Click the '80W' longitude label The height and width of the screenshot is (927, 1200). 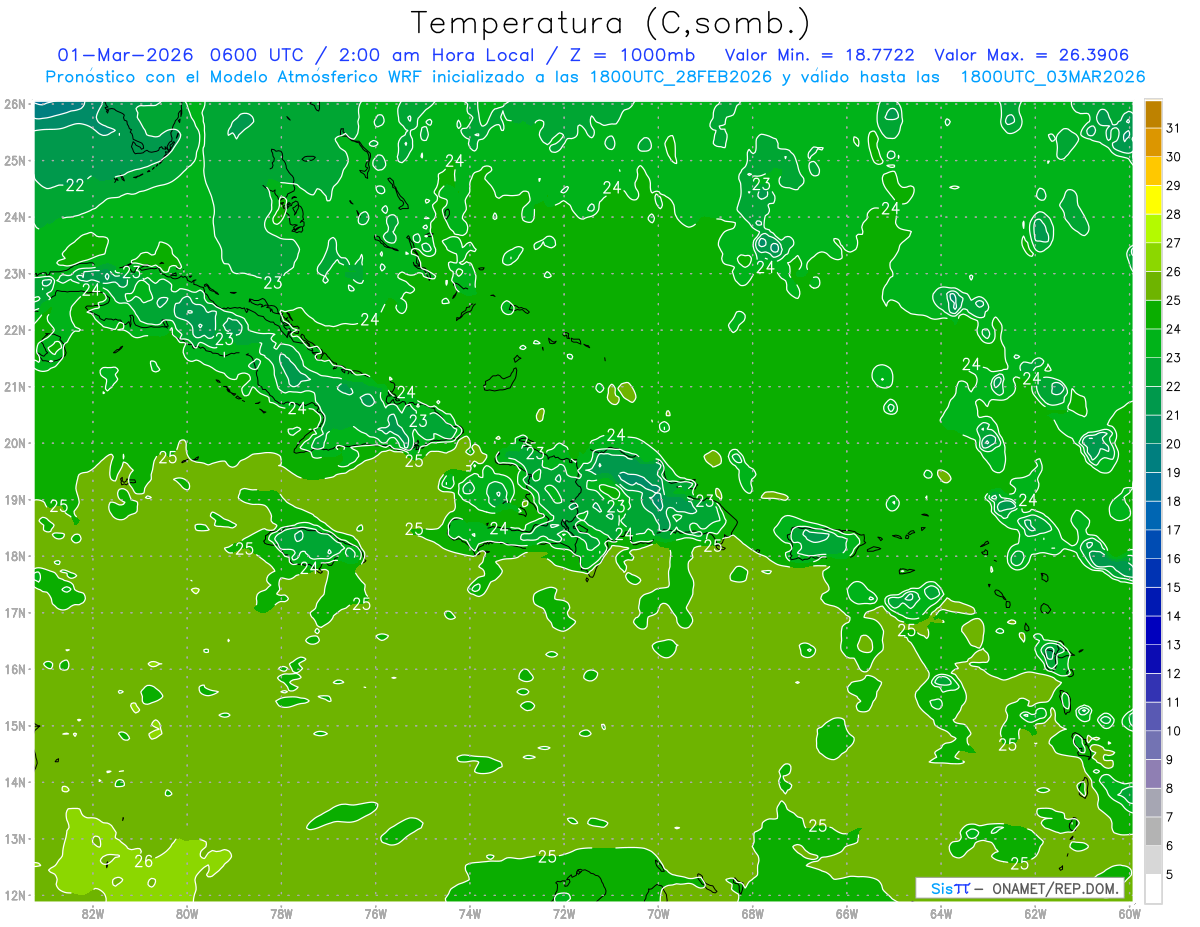[186, 913]
